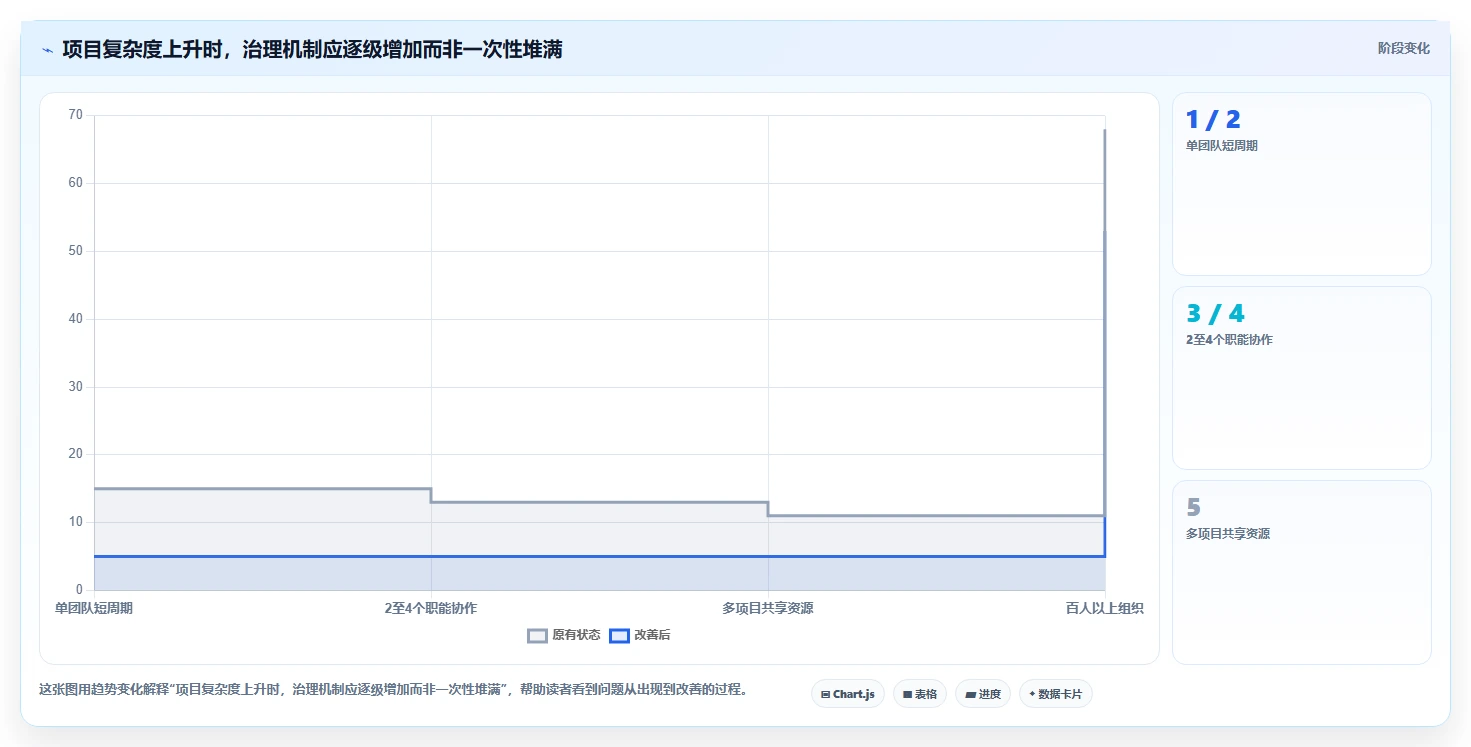This screenshot has width=1471, height=747.
Task: Click the big number 3 / 4
Action: click(x=1215, y=314)
